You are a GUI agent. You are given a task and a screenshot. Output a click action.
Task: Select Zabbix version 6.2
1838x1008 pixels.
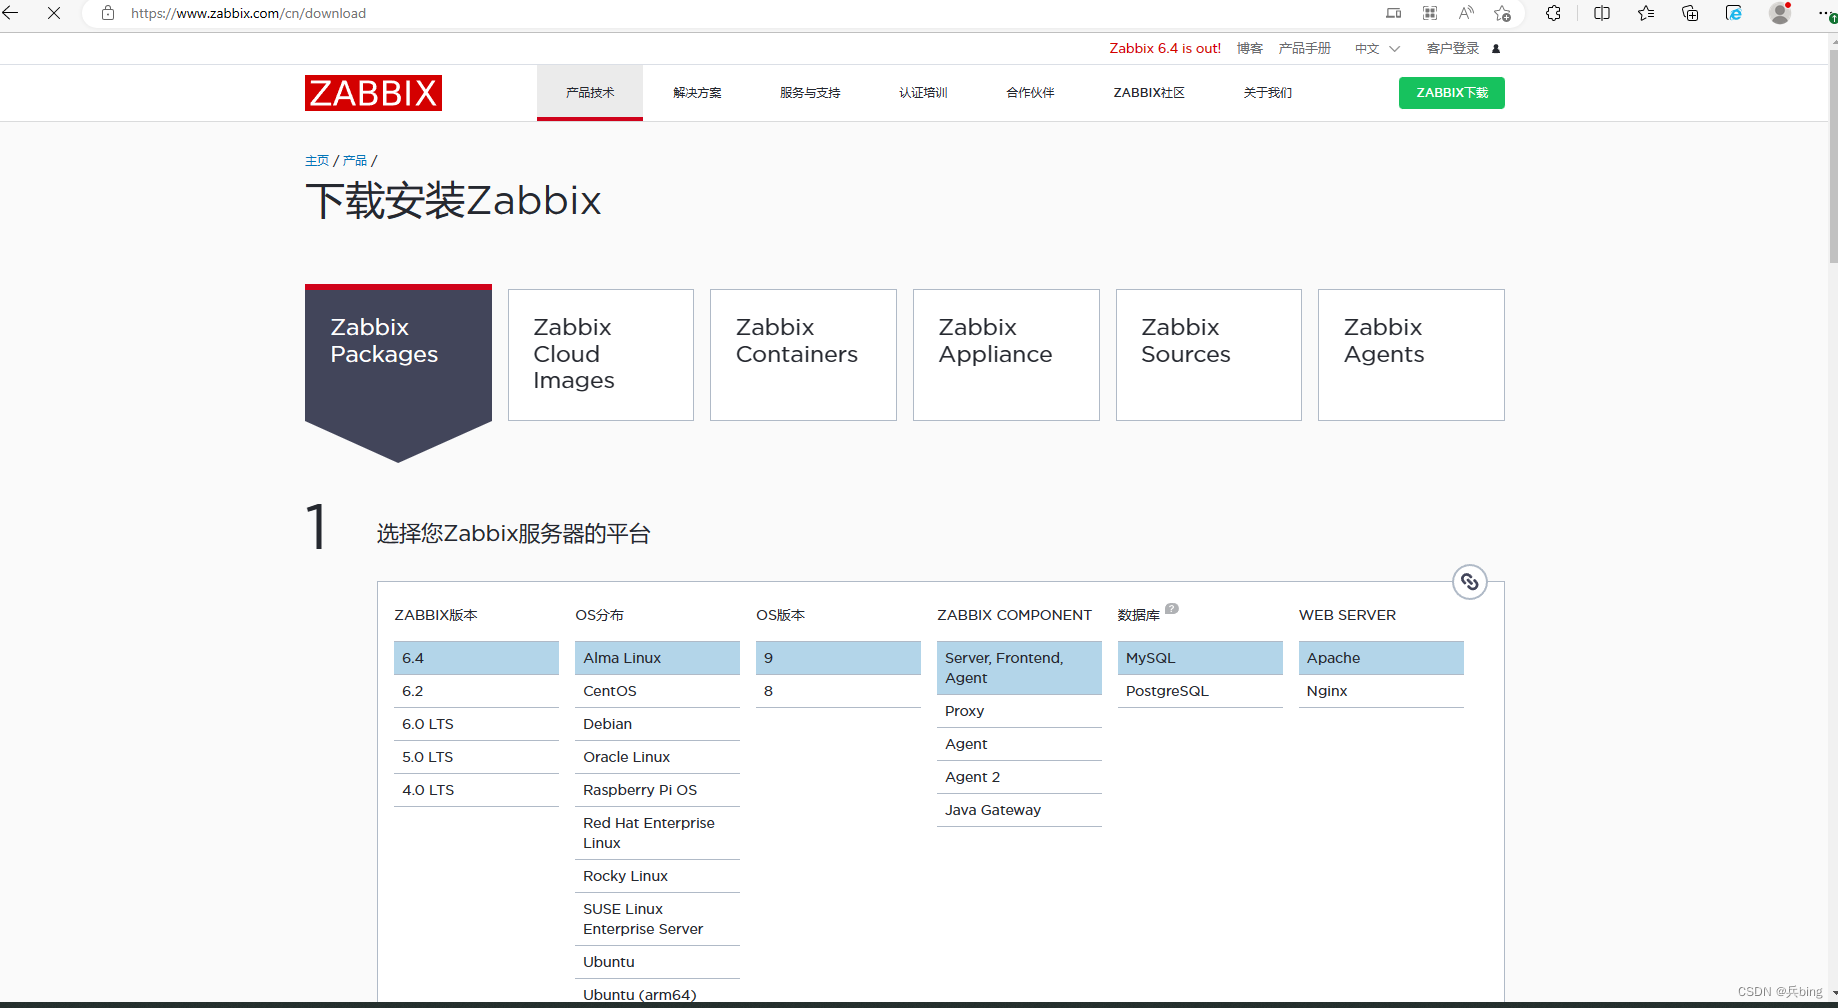(476, 691)
